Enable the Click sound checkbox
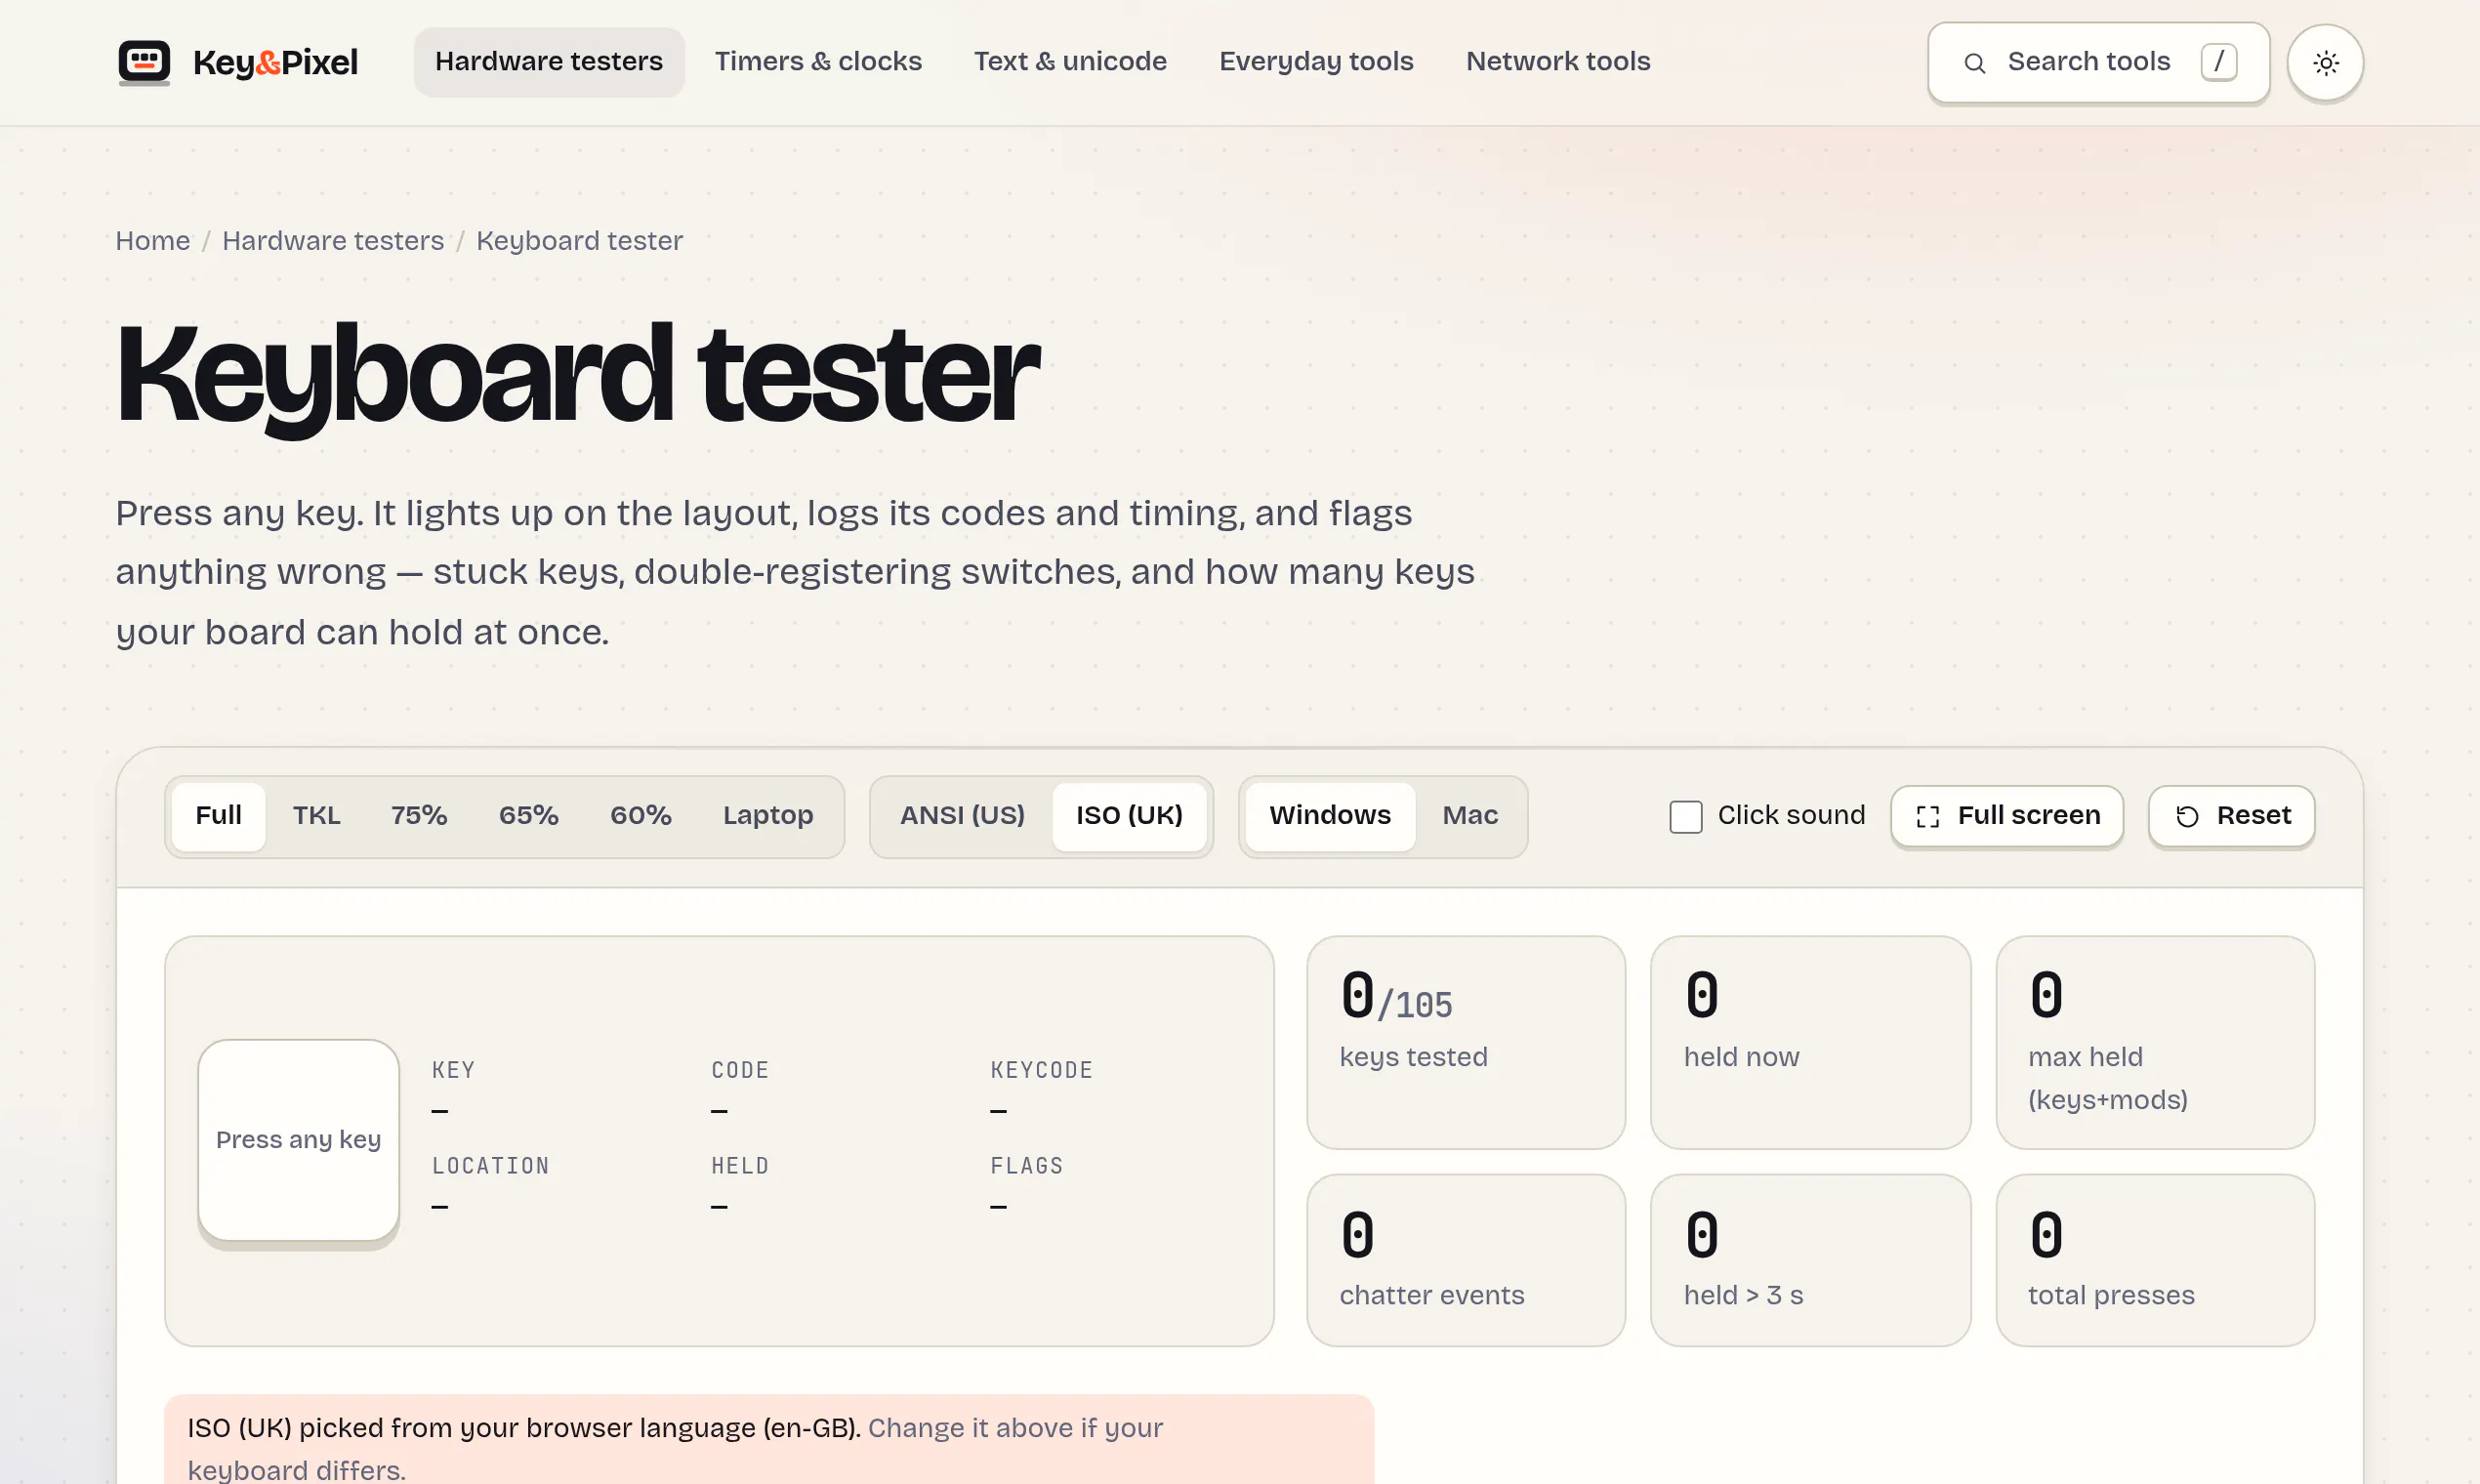2480x1484 pixels. 1685,816
